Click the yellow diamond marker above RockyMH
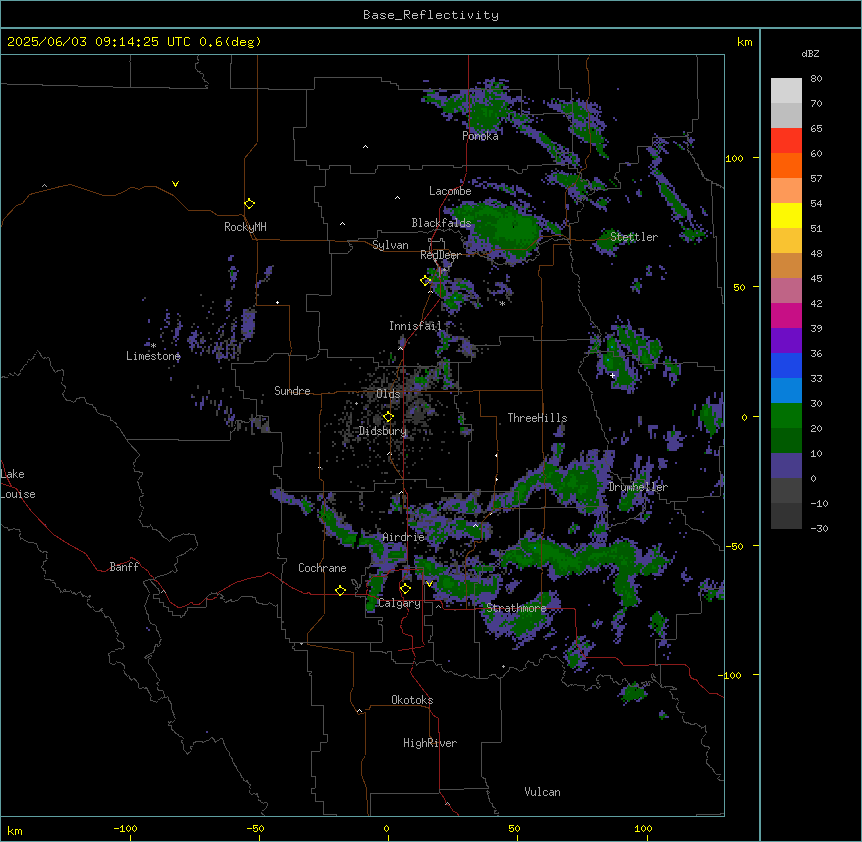 click(x=250, y=203)
